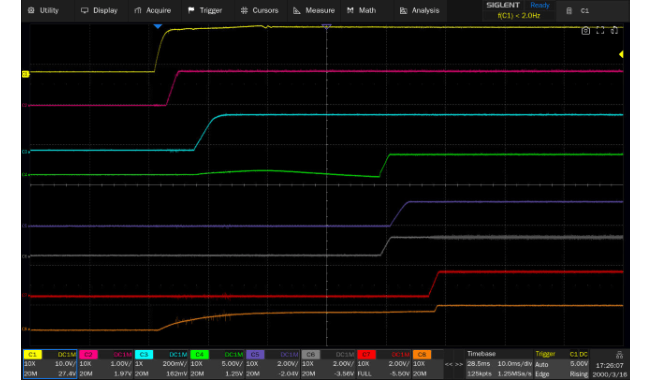Open the Trigger menu
Viewport: 650px width, 380px height.
pyautogui.click(x=205, y=10)
